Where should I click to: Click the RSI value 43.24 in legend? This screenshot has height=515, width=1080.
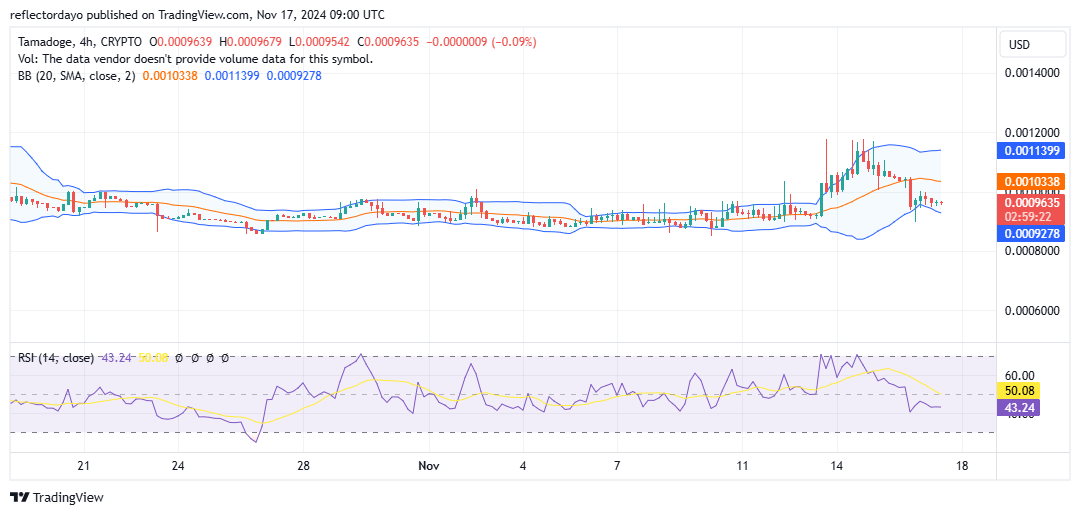click(116, 358)
